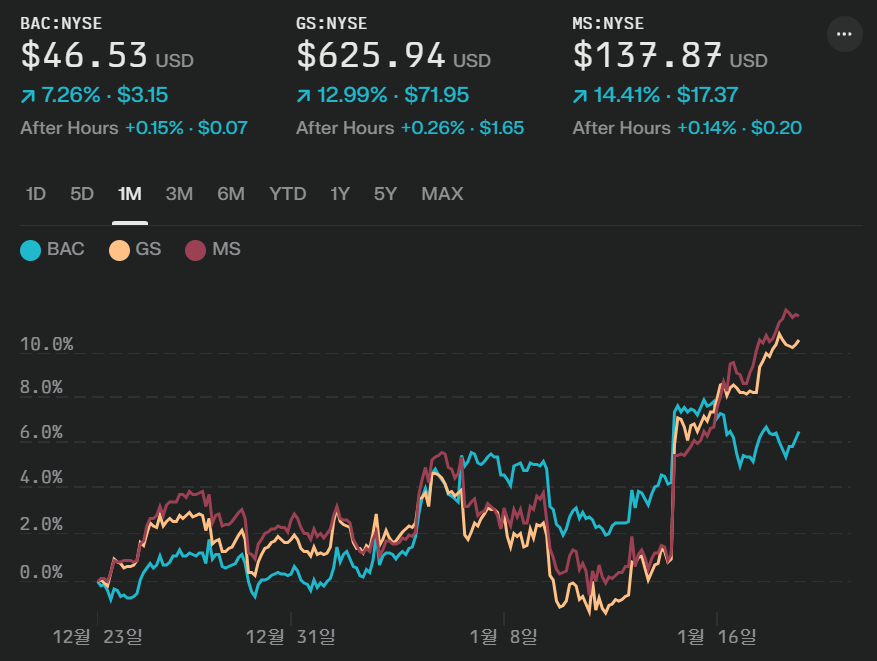Click the 4.0% y-axis label
The width and height of the screenshot is (877, 661).
click(x=41, y=477)
